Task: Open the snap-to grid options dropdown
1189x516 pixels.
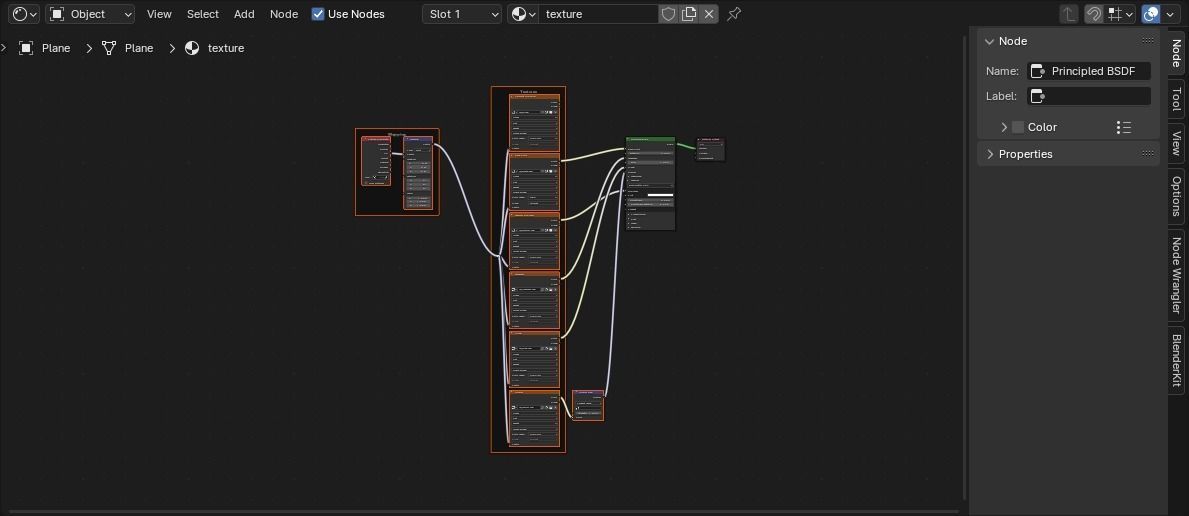Action: [1120, 14]
